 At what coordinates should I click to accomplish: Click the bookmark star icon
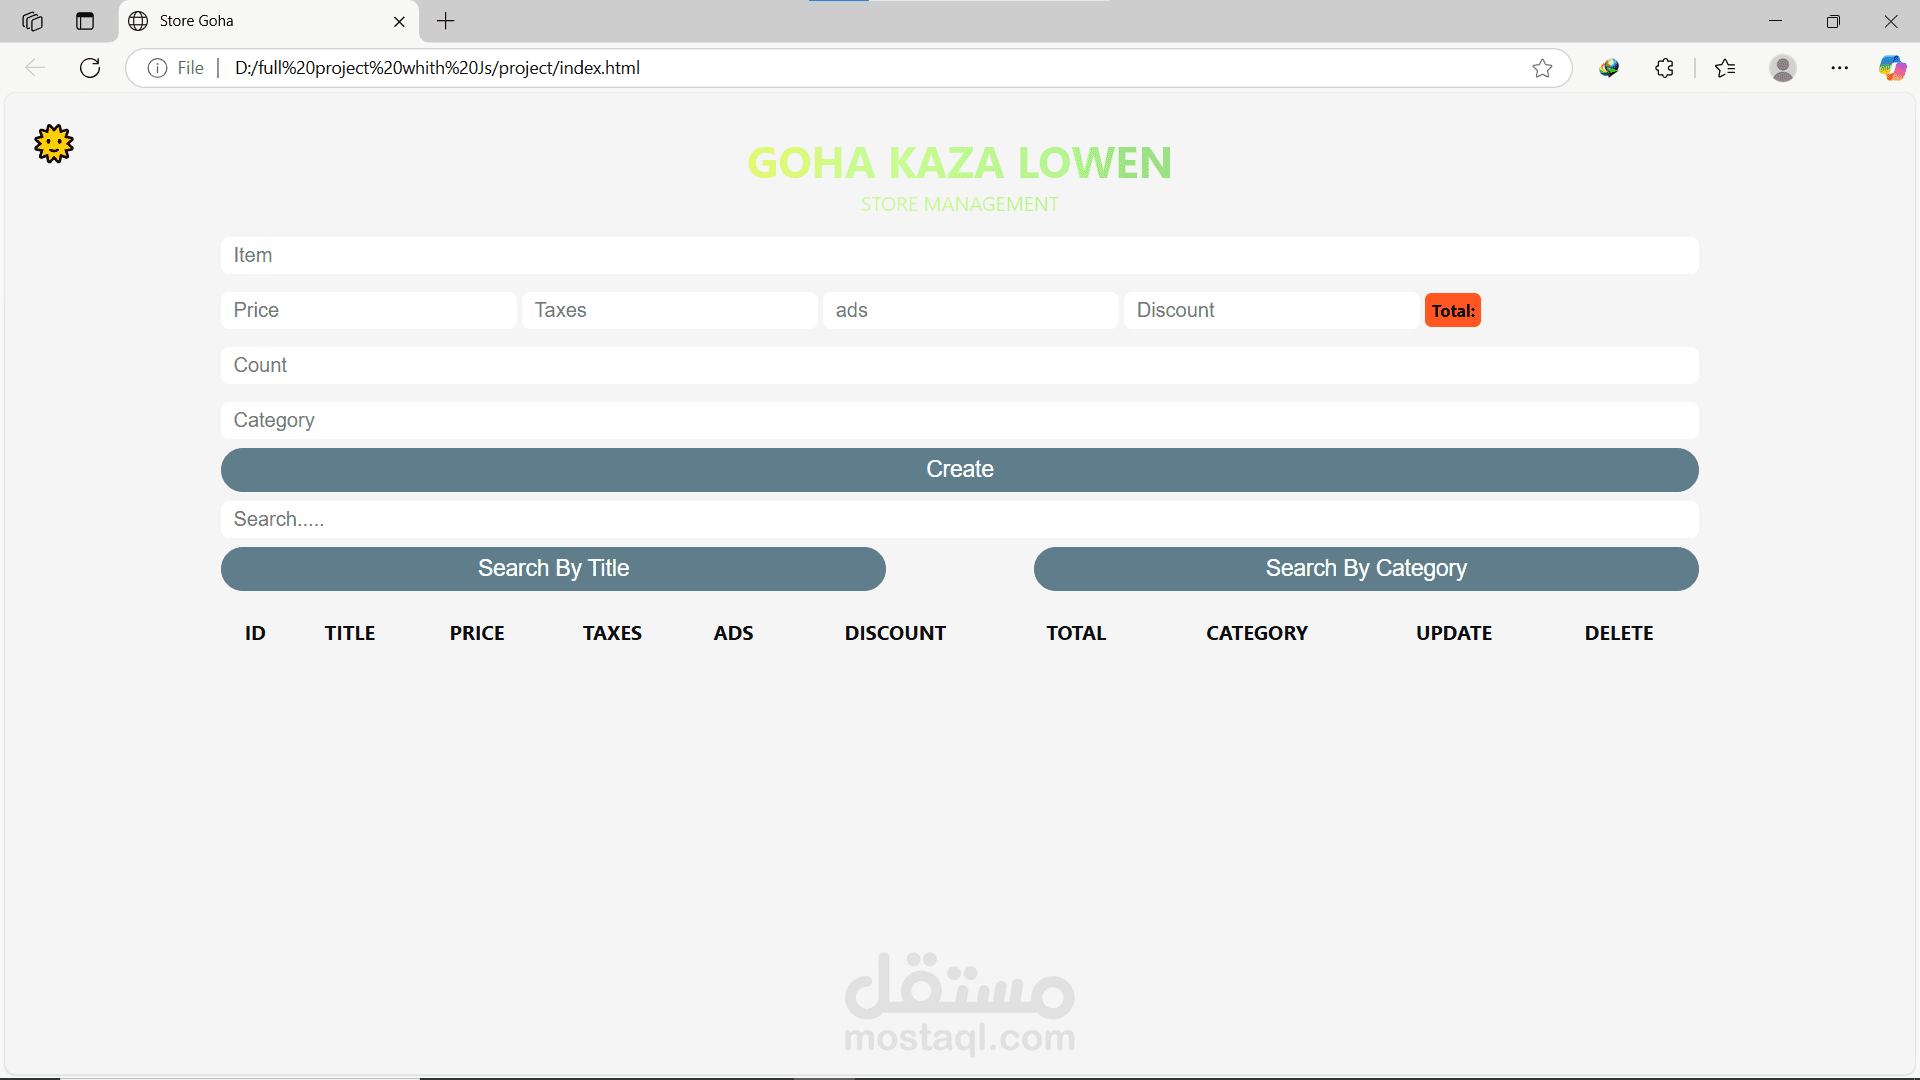[x=1542, y=68]
